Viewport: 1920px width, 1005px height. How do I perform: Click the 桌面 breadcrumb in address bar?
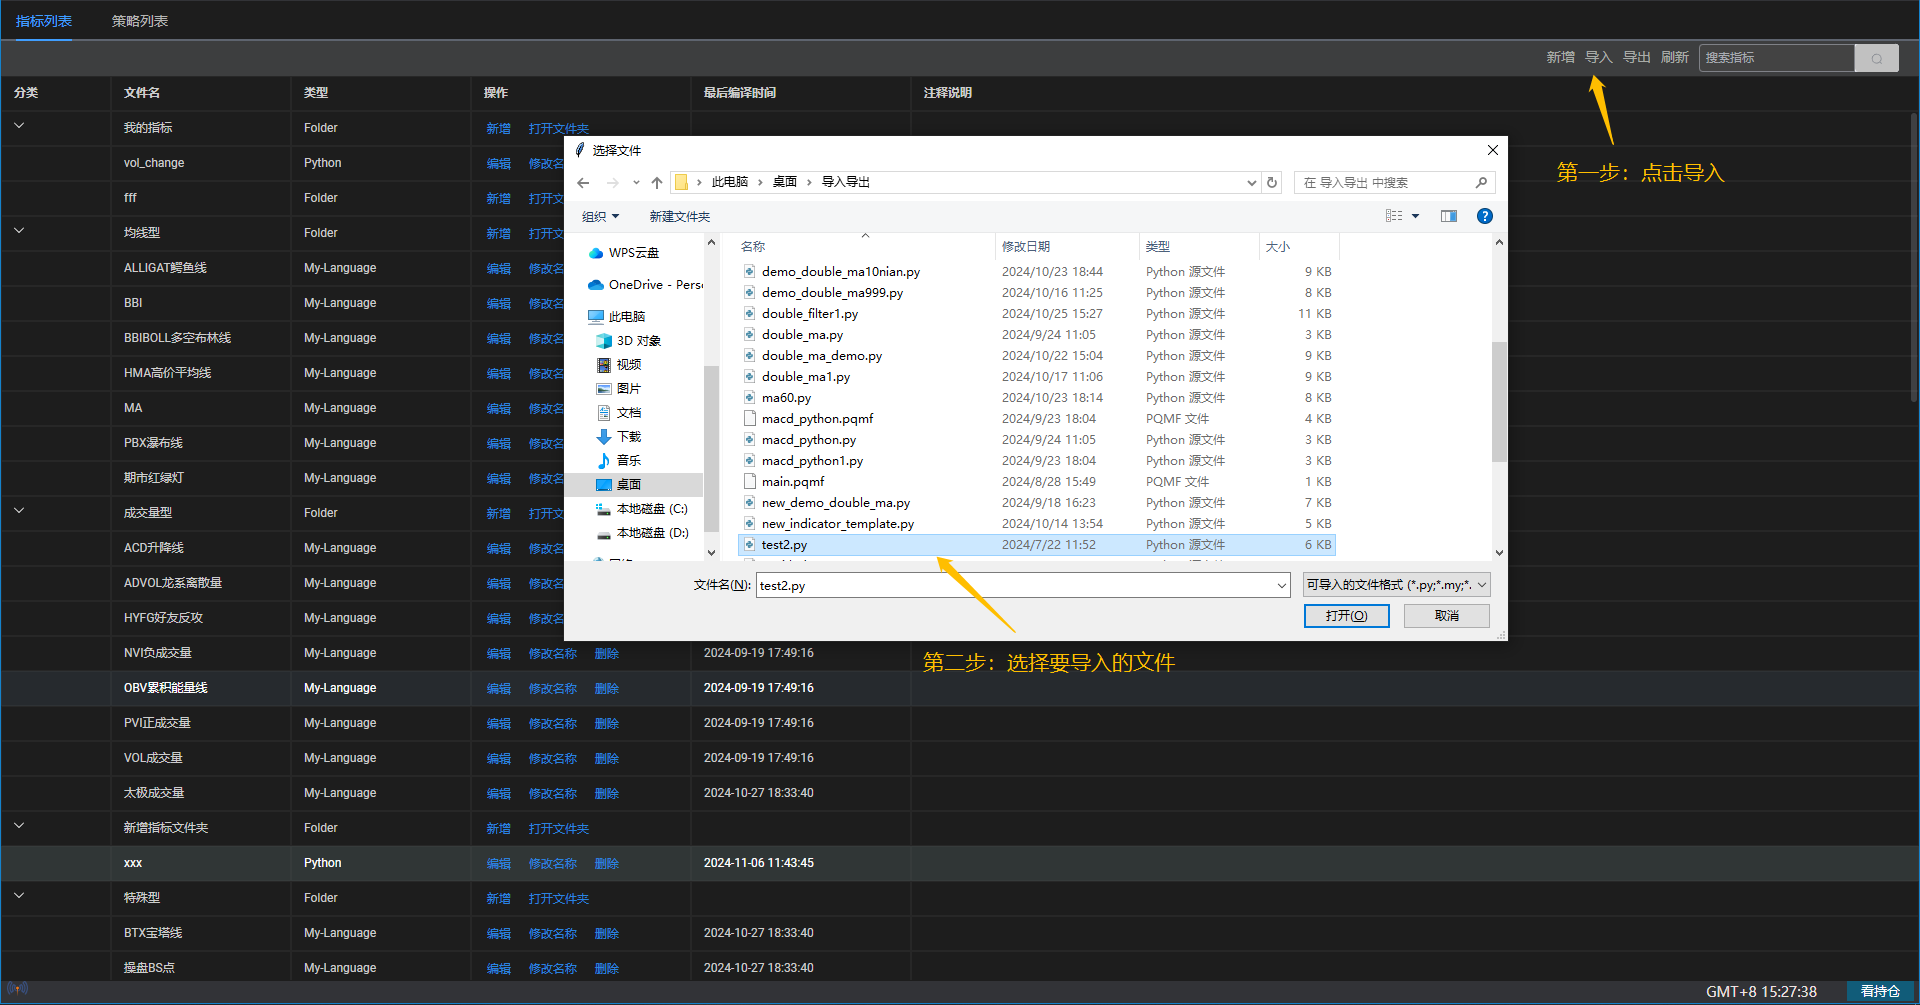[784, 182]
